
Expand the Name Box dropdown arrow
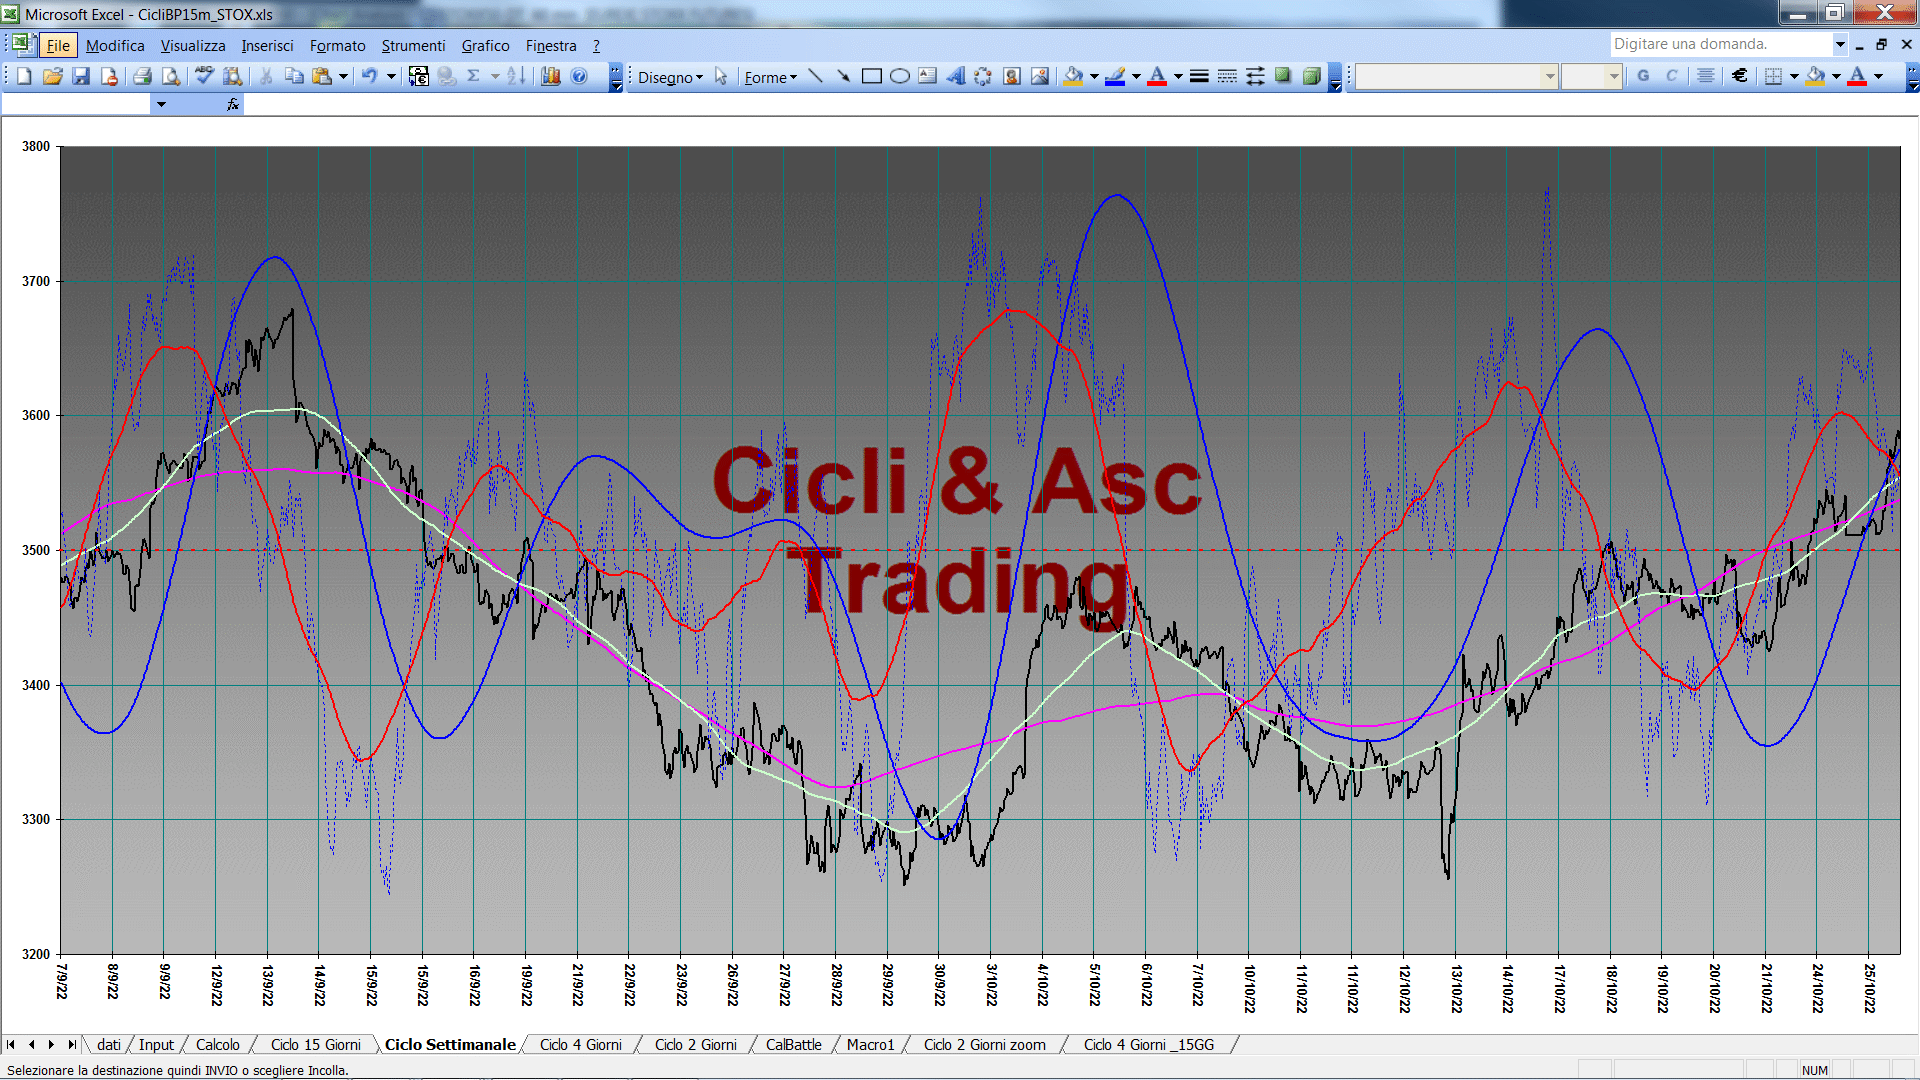point(160,104)
